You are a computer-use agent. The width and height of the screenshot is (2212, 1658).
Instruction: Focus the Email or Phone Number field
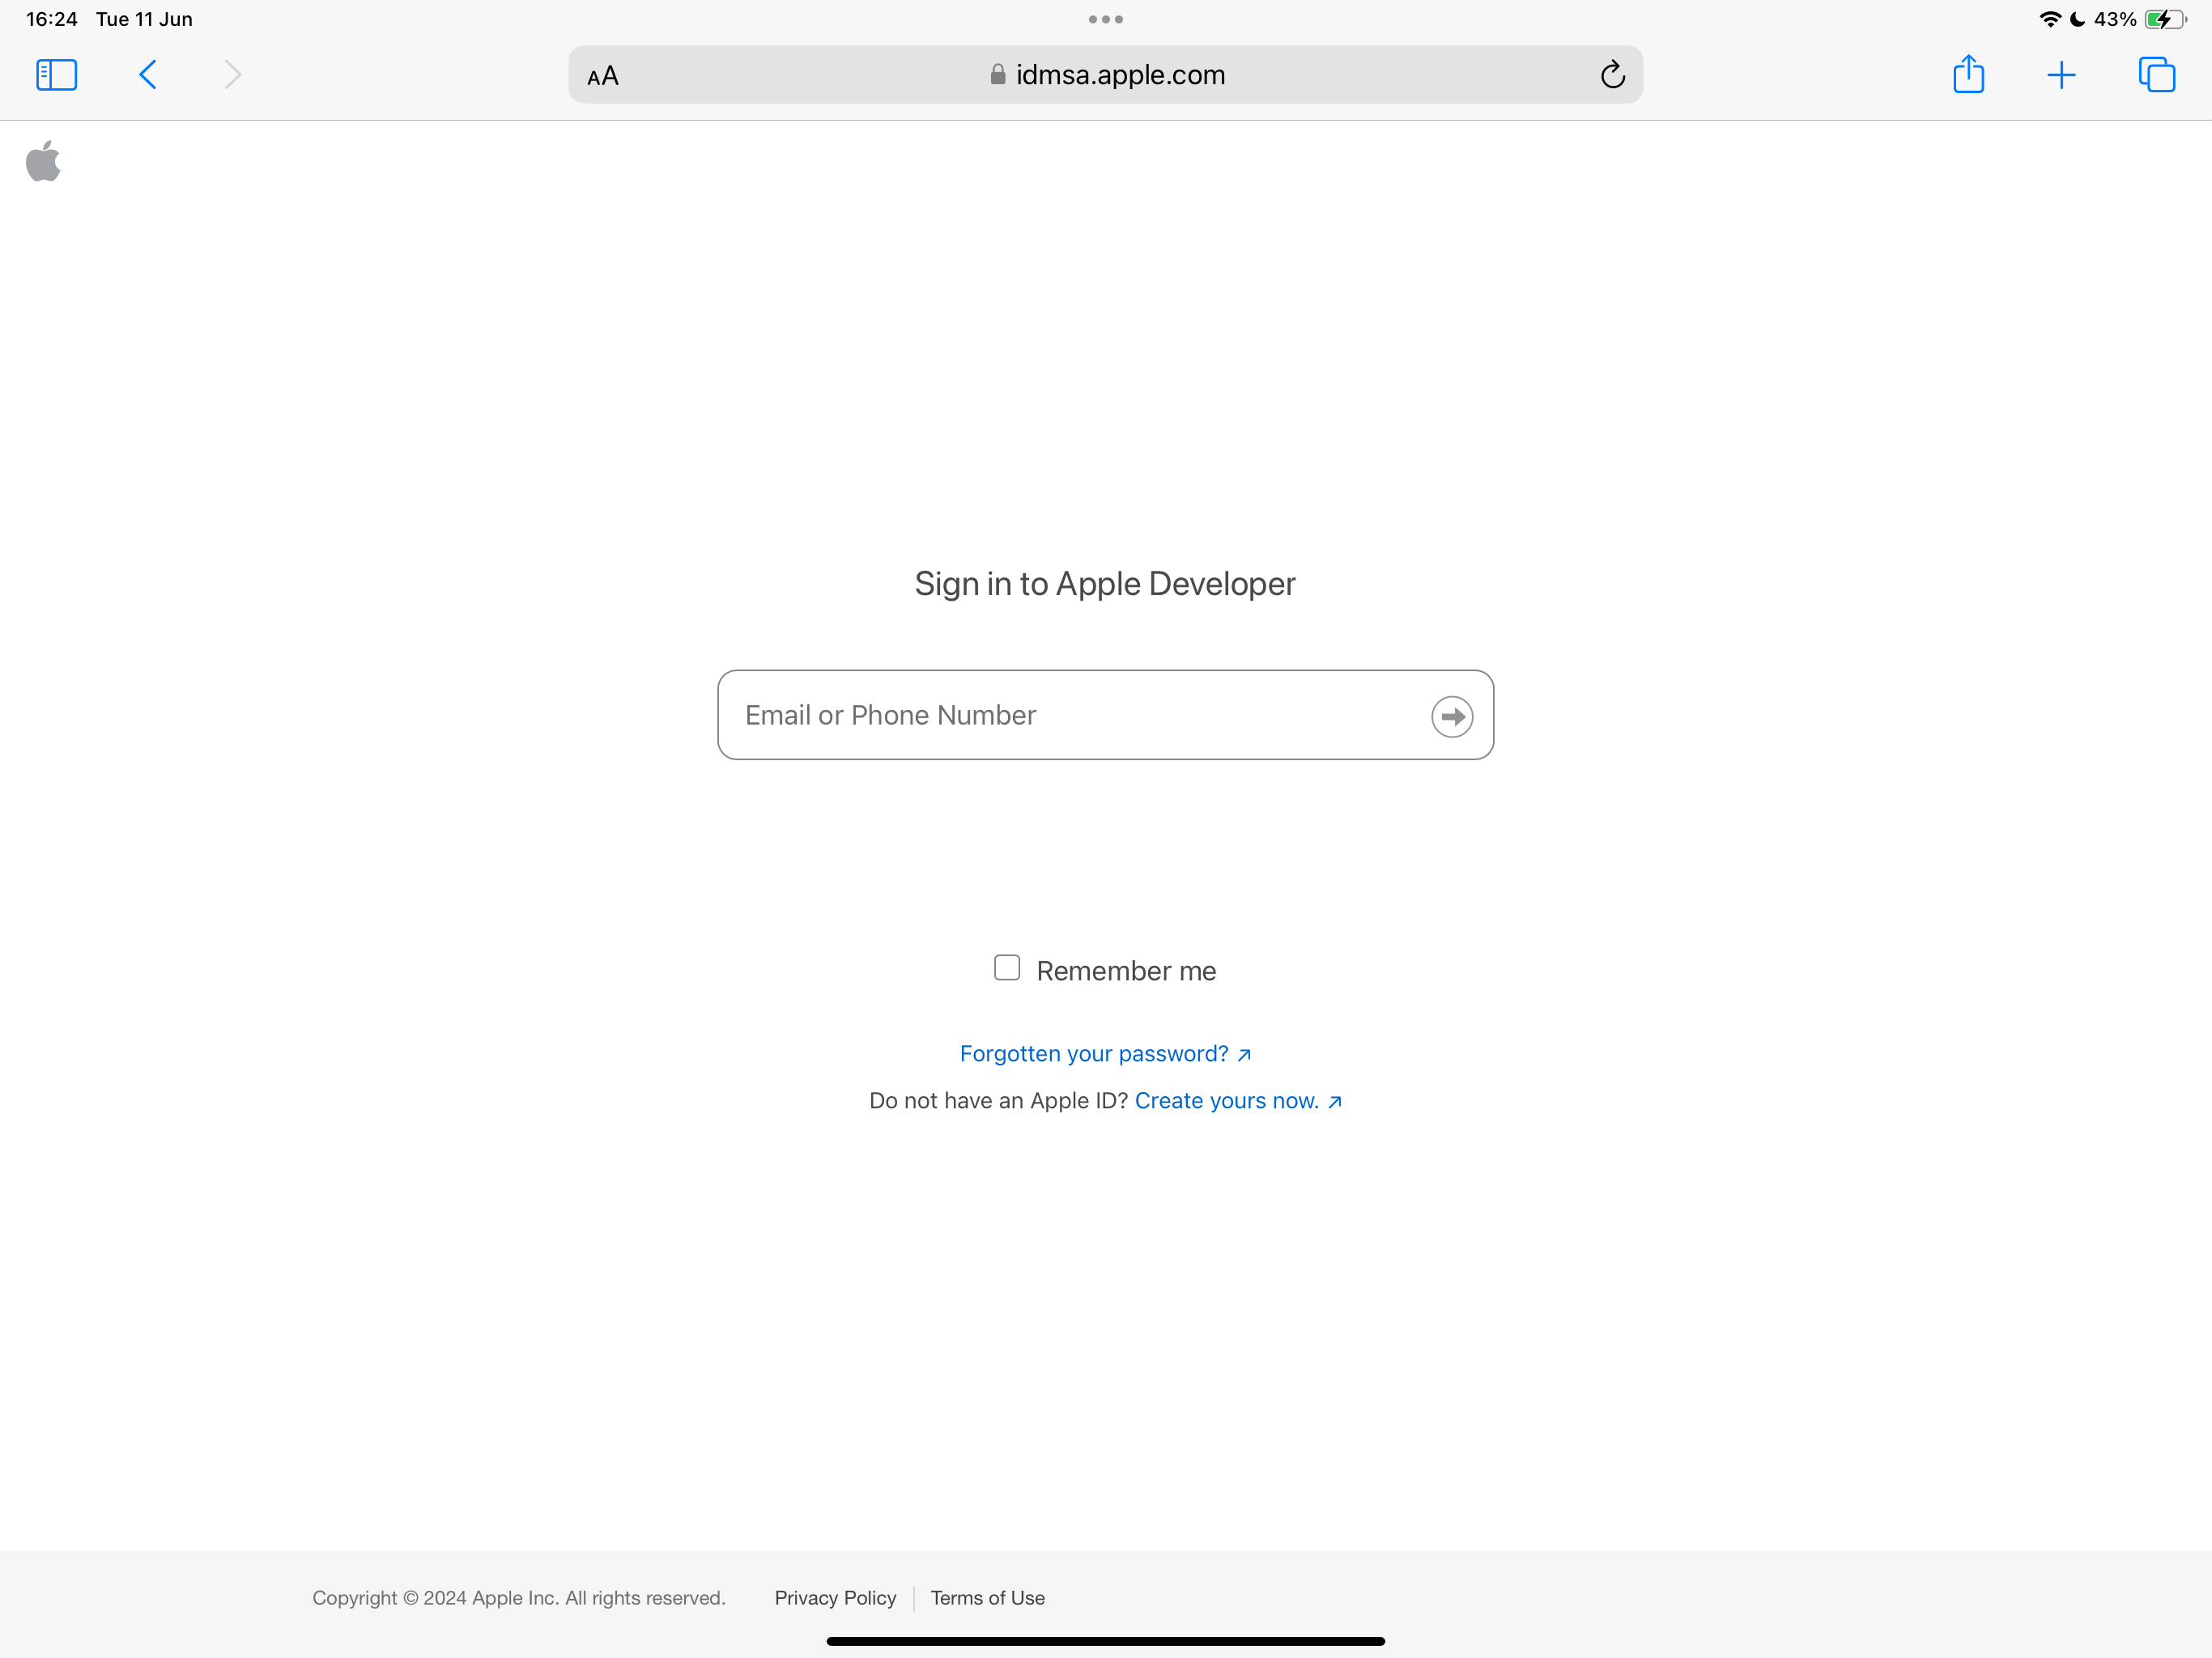click(x=1105, y=715)
